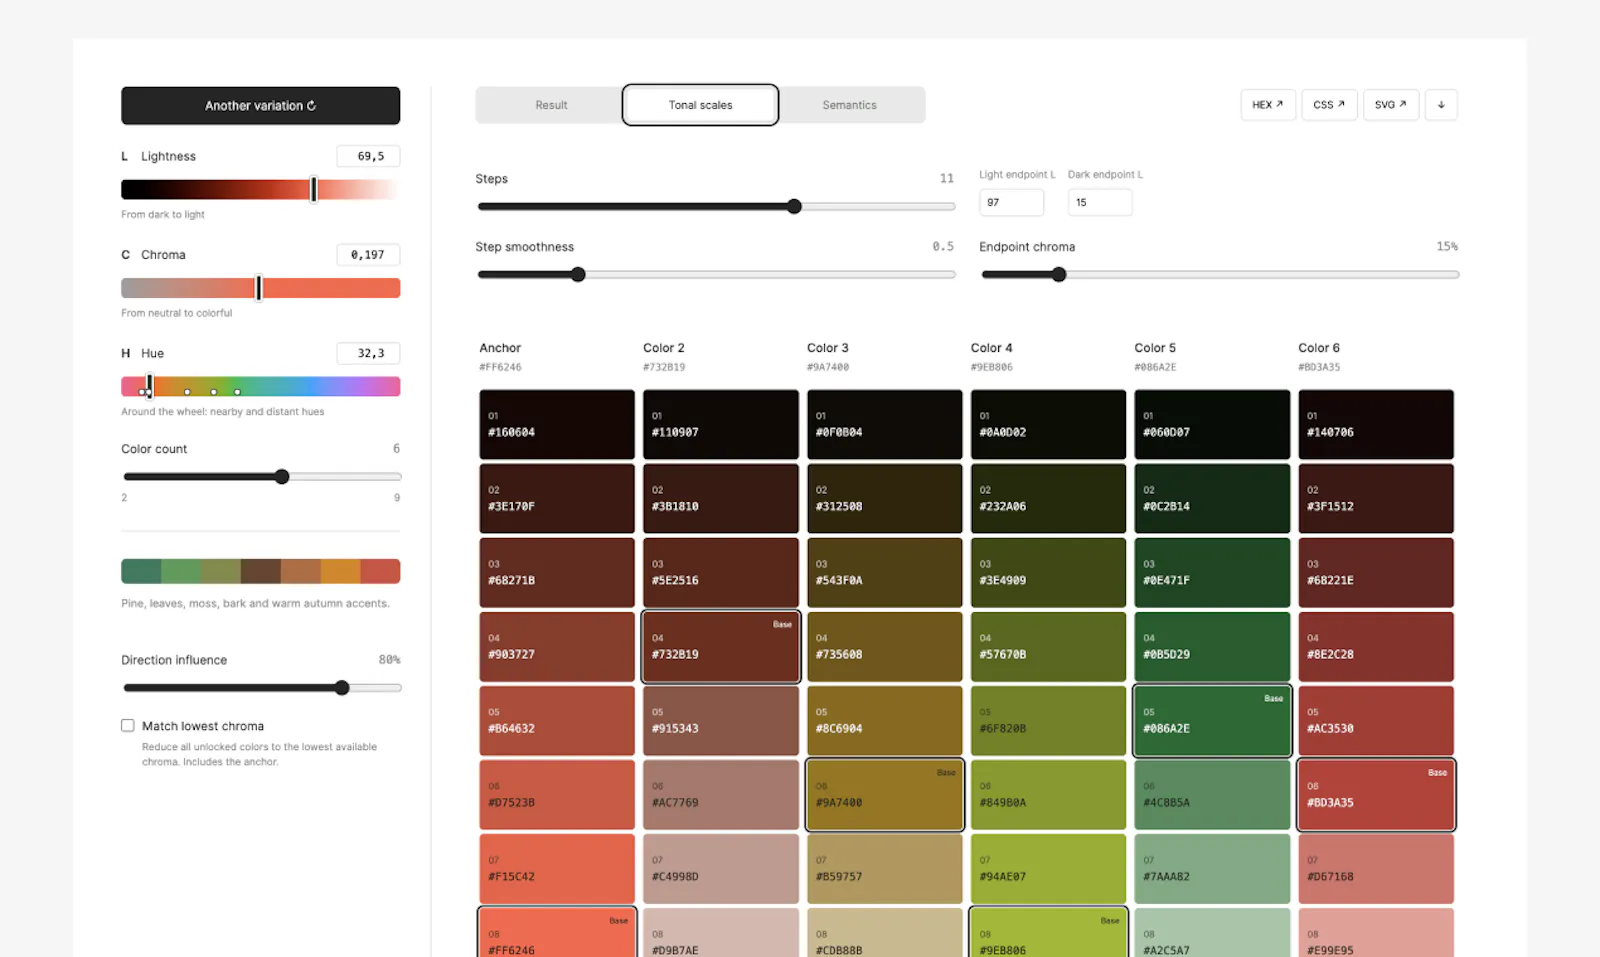Click the Lightness gradient slider handle
This screenshot has width=1600, height=957.
click(314, 189)
